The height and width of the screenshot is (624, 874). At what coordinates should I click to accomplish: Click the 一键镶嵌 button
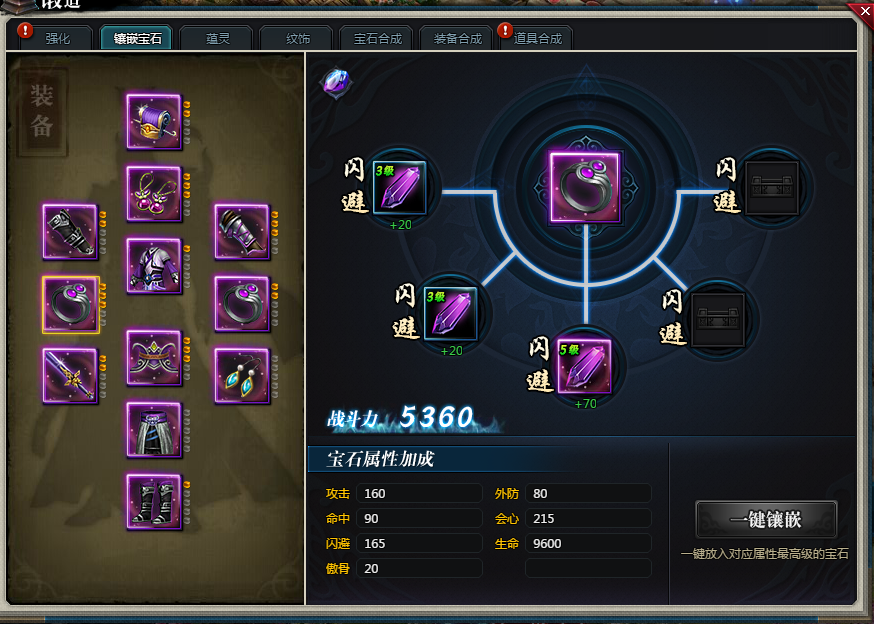pyautogui.click(x=766, y=519)
